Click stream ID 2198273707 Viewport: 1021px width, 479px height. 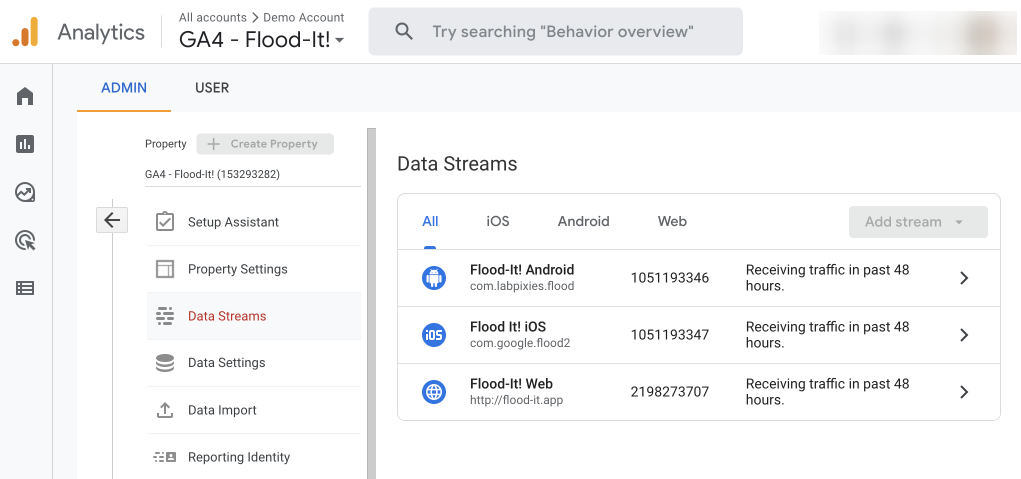click(669, 392)
